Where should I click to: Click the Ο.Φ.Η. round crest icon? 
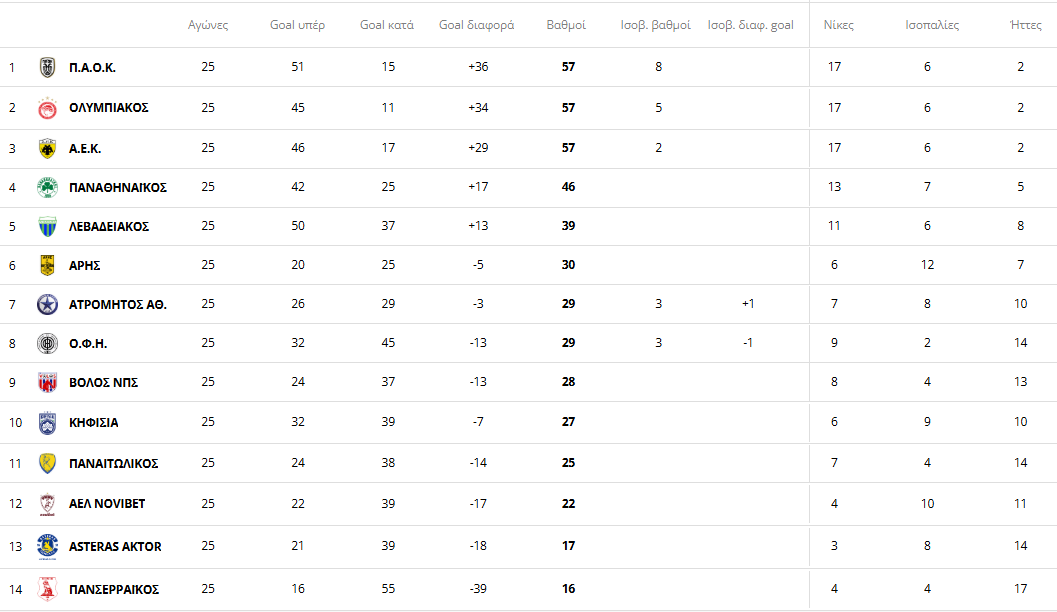(x=47, y=343)
